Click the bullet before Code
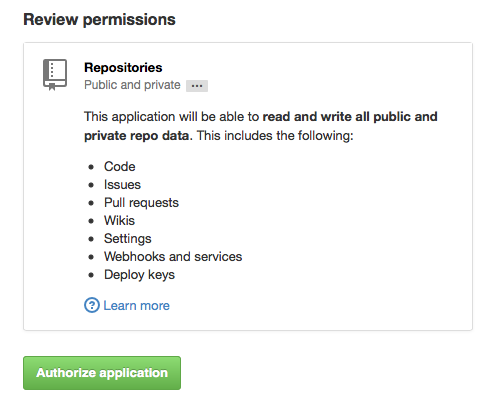The width and height of the screenshot is (493, 404). click(91, 167)
